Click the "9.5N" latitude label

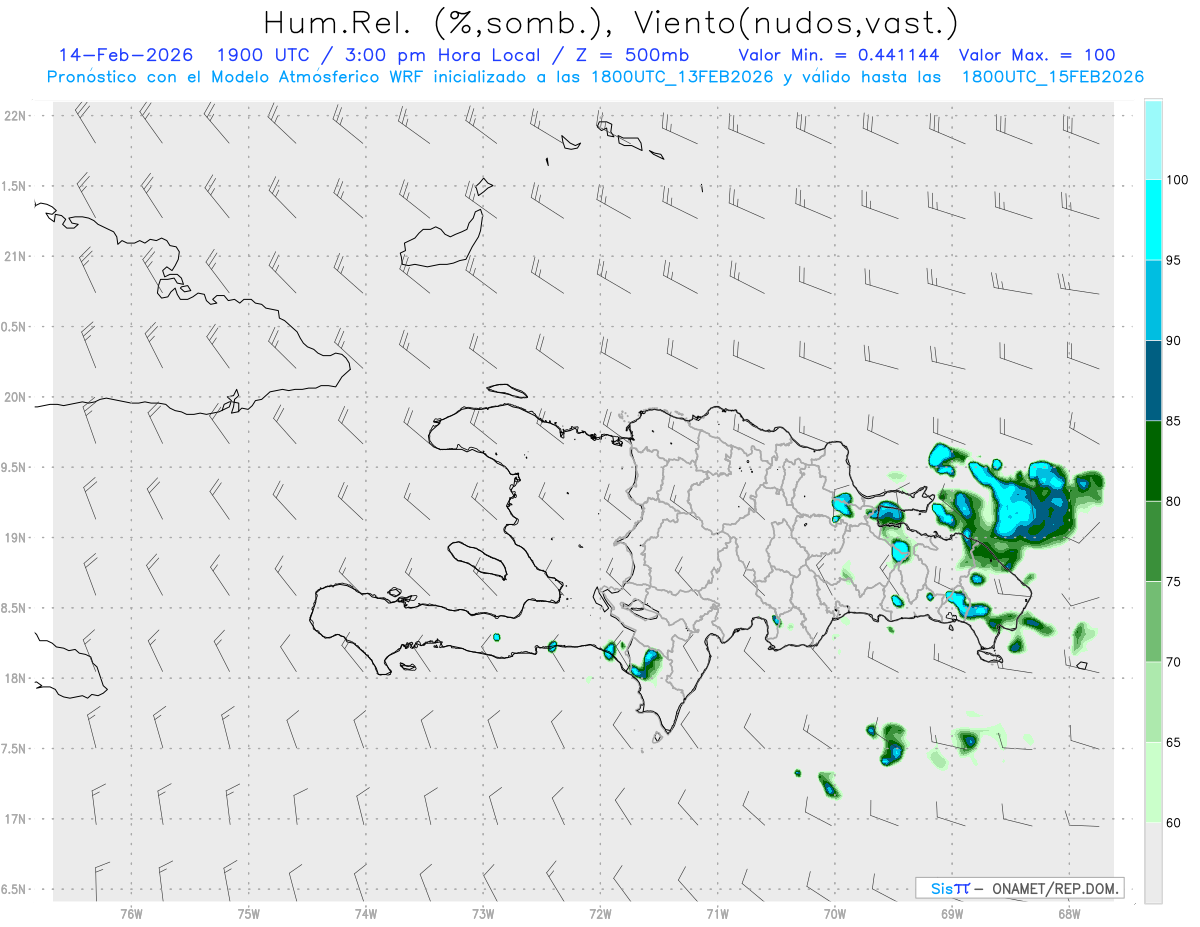pyautogui.click(x=14, y=467)
